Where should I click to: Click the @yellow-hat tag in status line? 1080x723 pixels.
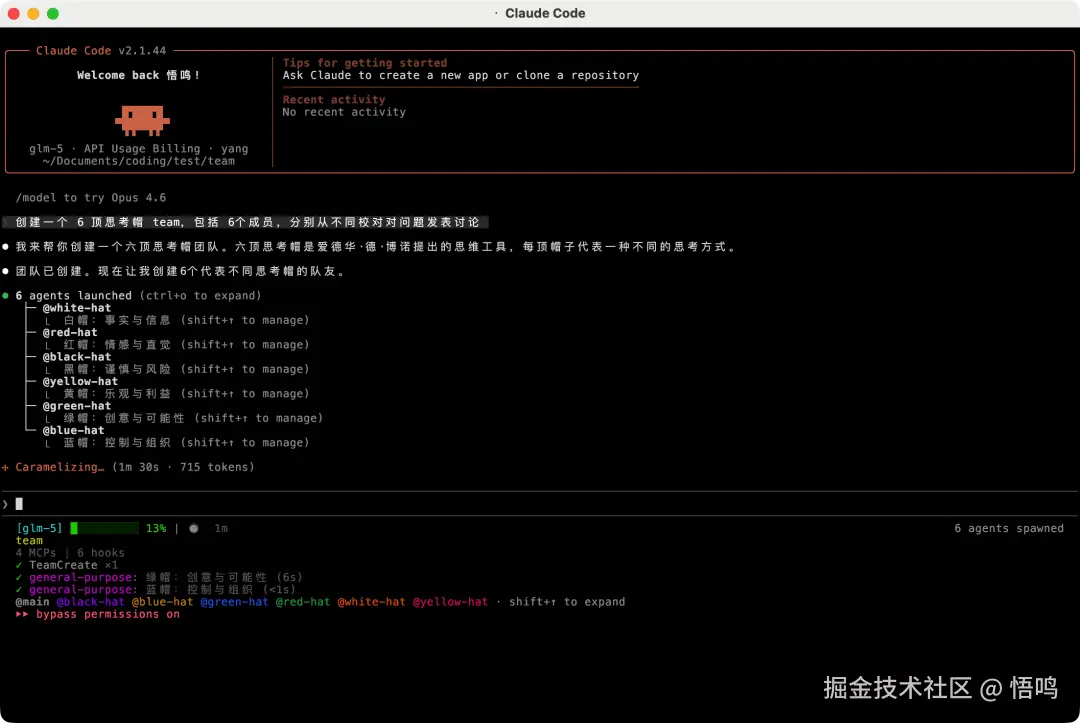(450, 602)
